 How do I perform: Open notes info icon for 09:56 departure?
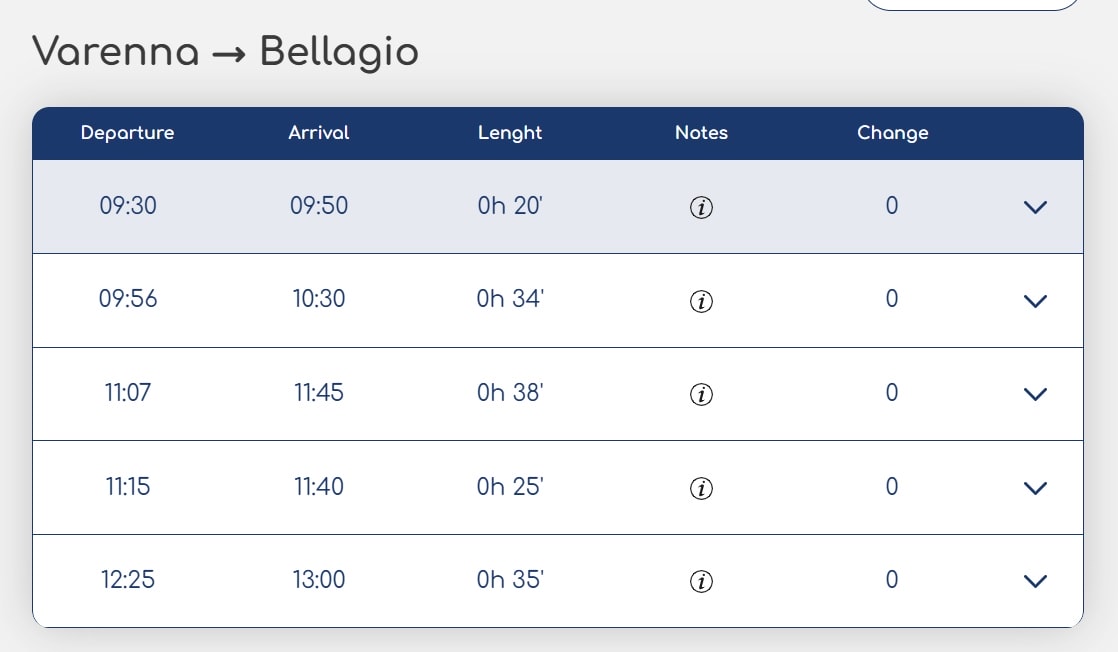701,301
